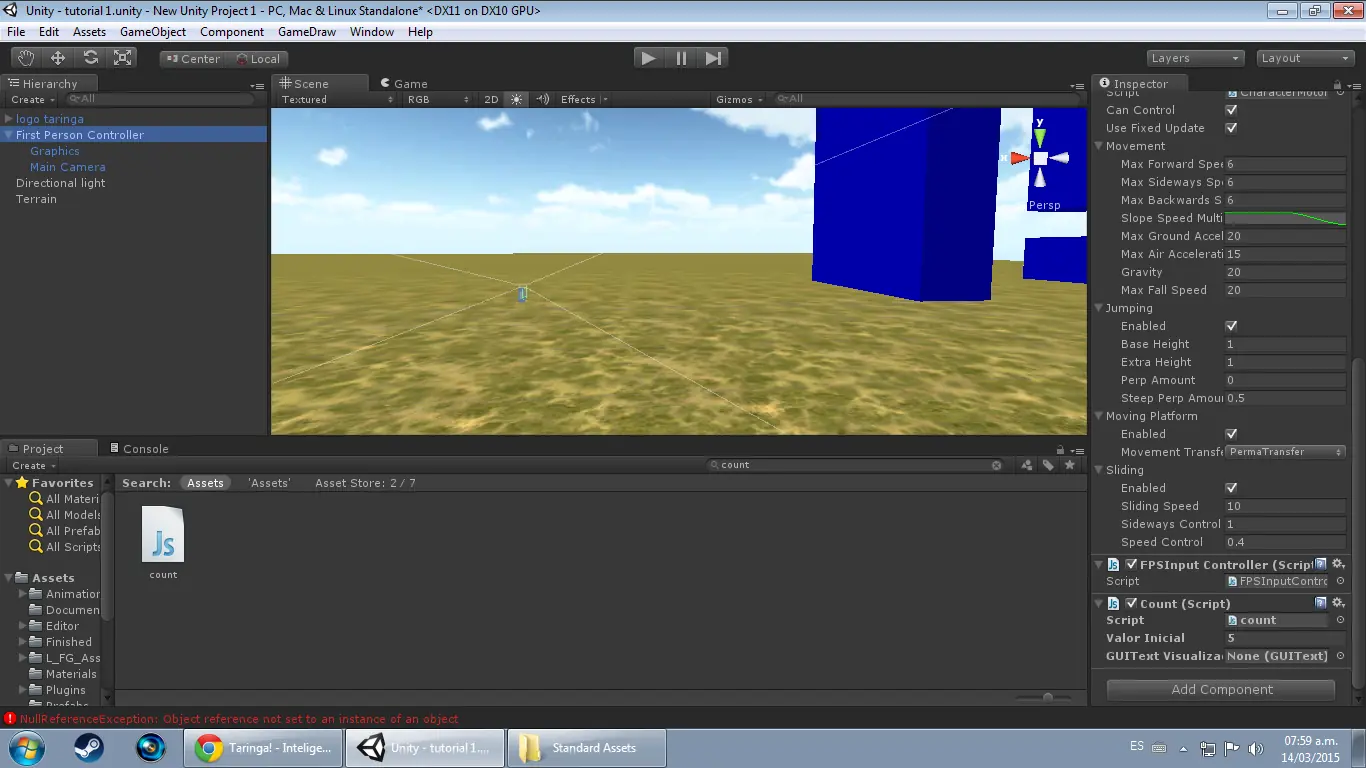Toggle Sliding Enabled checkbox

click(1231, 488)
